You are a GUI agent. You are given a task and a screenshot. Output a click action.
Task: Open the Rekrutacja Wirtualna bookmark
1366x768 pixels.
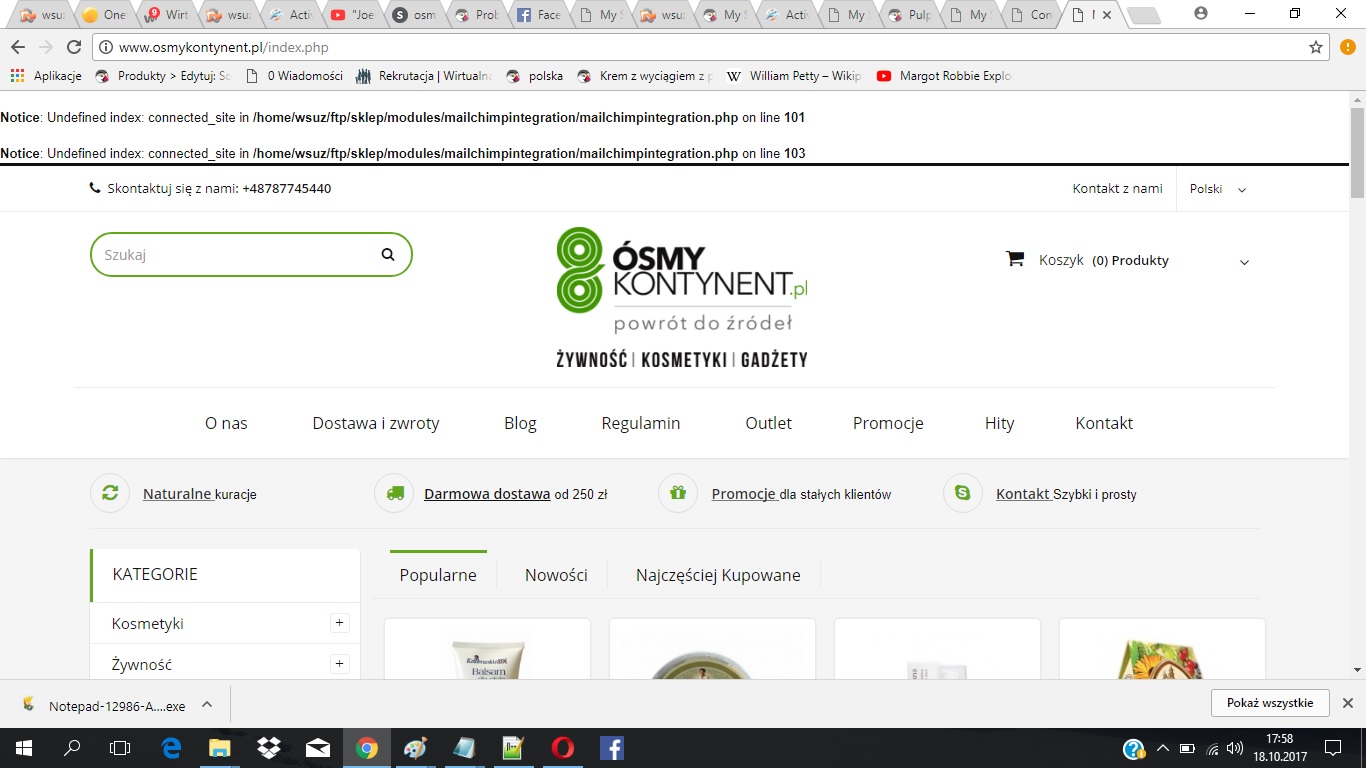(x=423, y=76)
